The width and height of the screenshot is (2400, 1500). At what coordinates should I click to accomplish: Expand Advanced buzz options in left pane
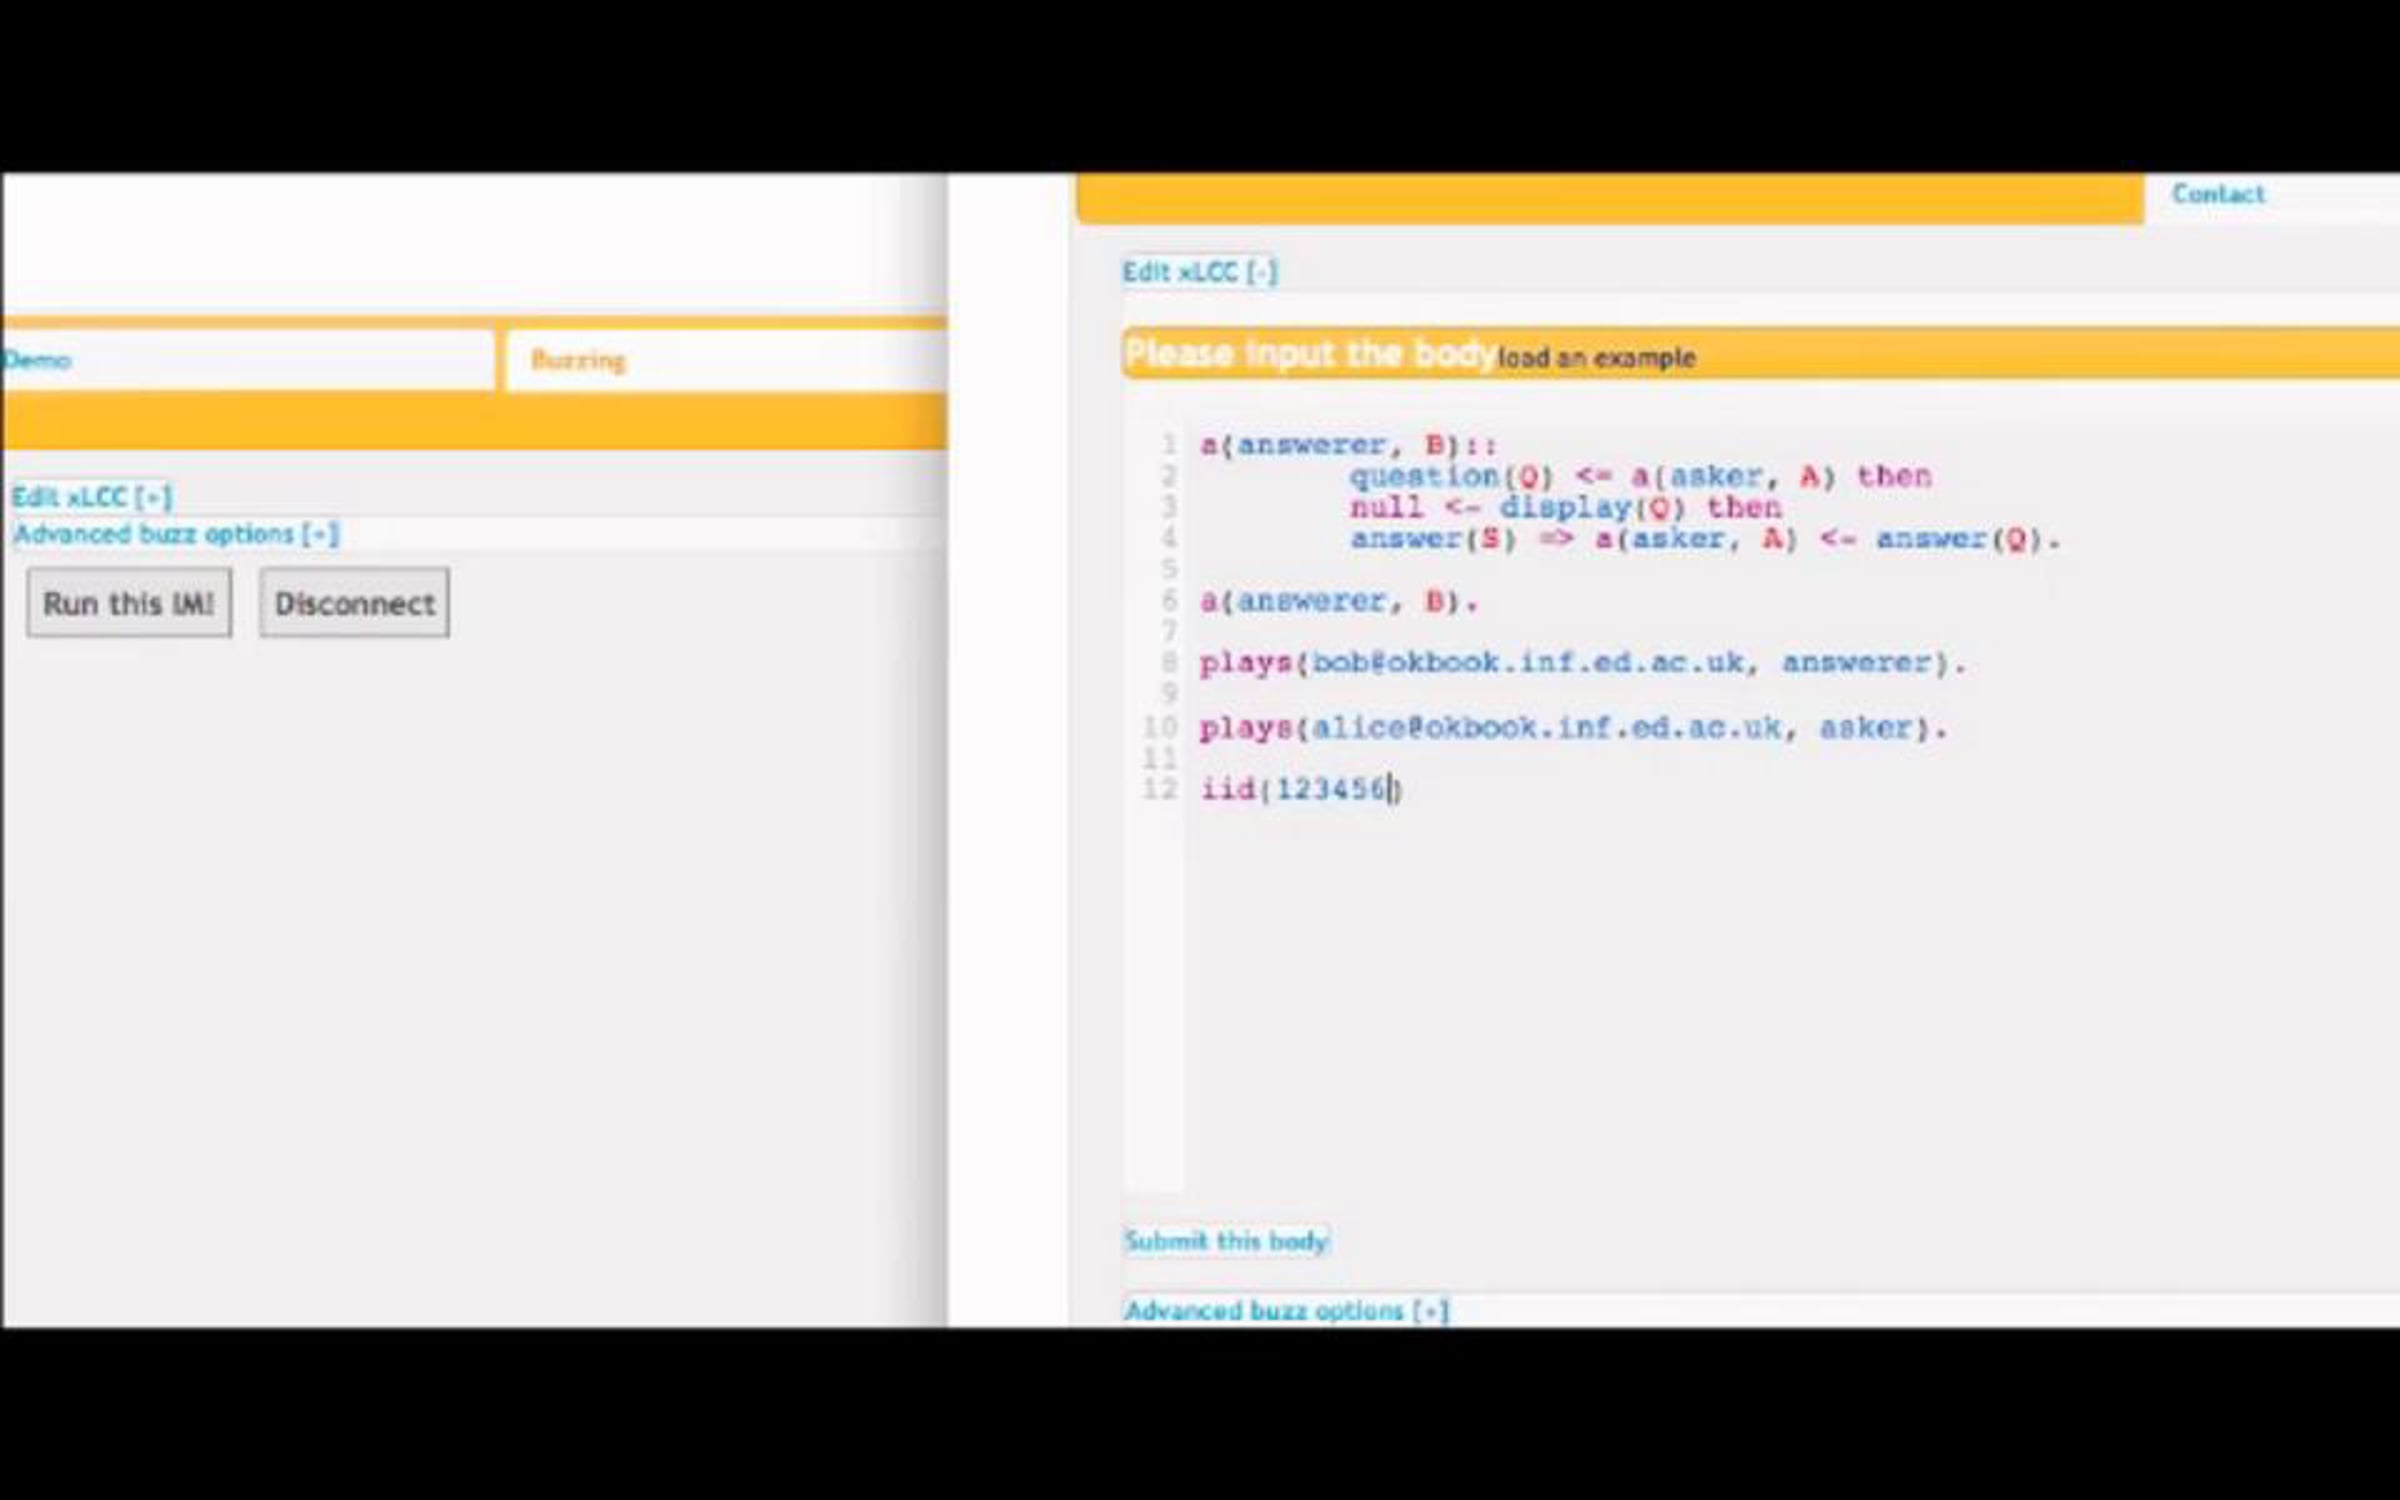(176, 534)
